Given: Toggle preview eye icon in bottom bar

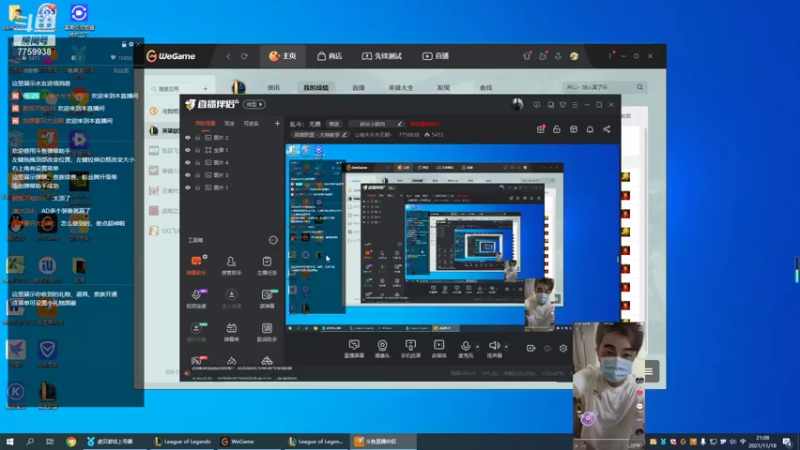Looking at the screenshot, I should (x=547, y=348).
